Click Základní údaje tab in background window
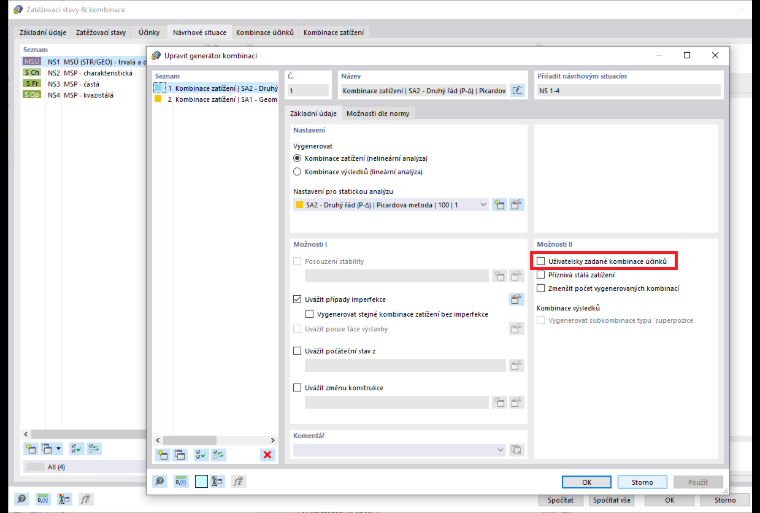 click(43, 32)
